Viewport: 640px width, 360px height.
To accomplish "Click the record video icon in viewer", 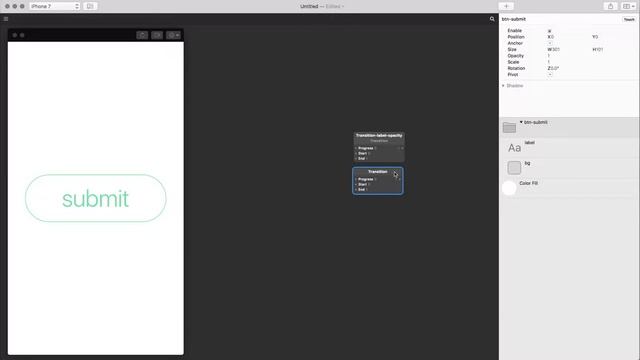I will pyautogui.click(x=157, y=35).
